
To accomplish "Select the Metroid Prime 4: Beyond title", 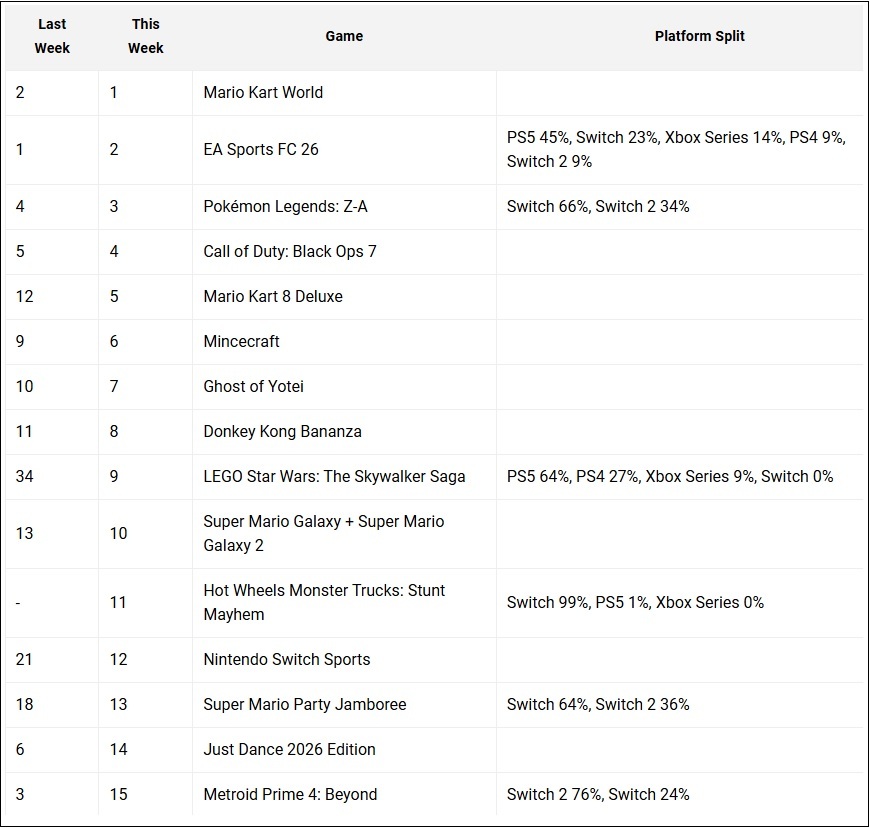I will coord(290,794).
